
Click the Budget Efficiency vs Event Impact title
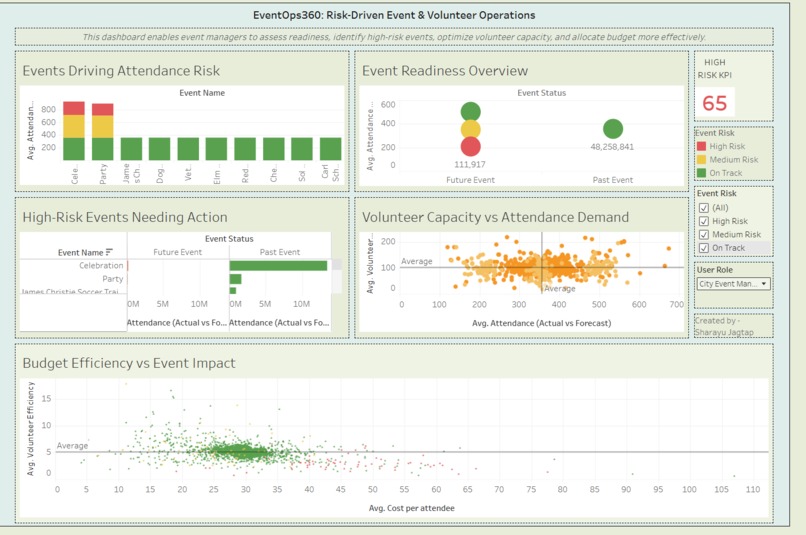click(x=129, y=363)
